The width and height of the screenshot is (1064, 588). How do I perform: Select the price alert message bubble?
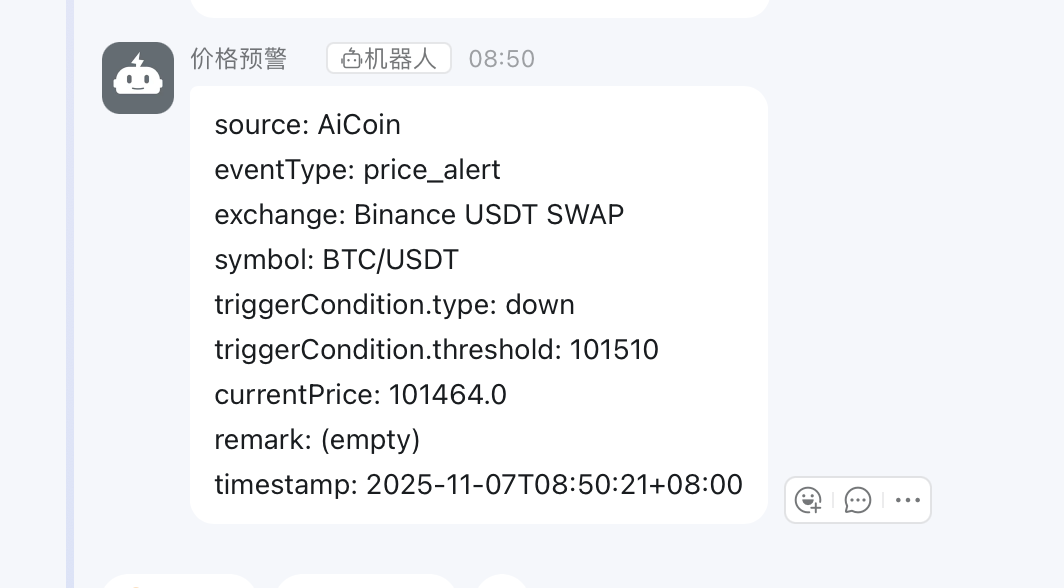click(x=478, y=305)
